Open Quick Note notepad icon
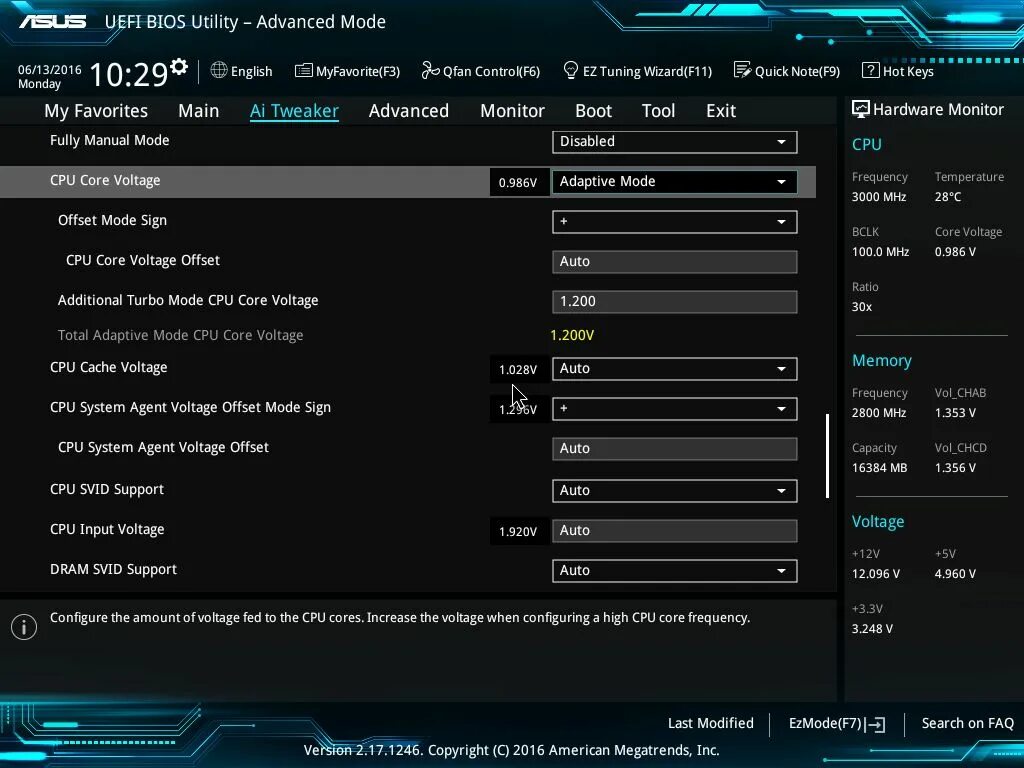This screenshot has width=1024, height=768. pos(742,70)
